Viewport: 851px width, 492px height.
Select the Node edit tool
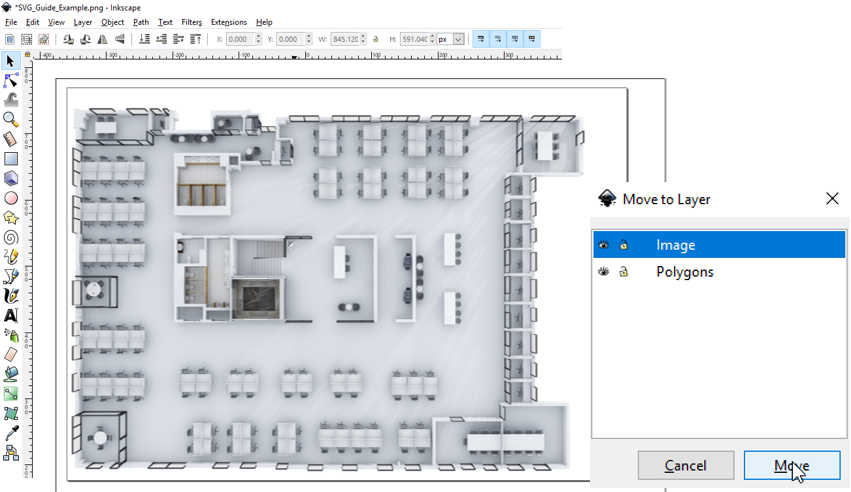pyautogui.click(x=11, y=81)
